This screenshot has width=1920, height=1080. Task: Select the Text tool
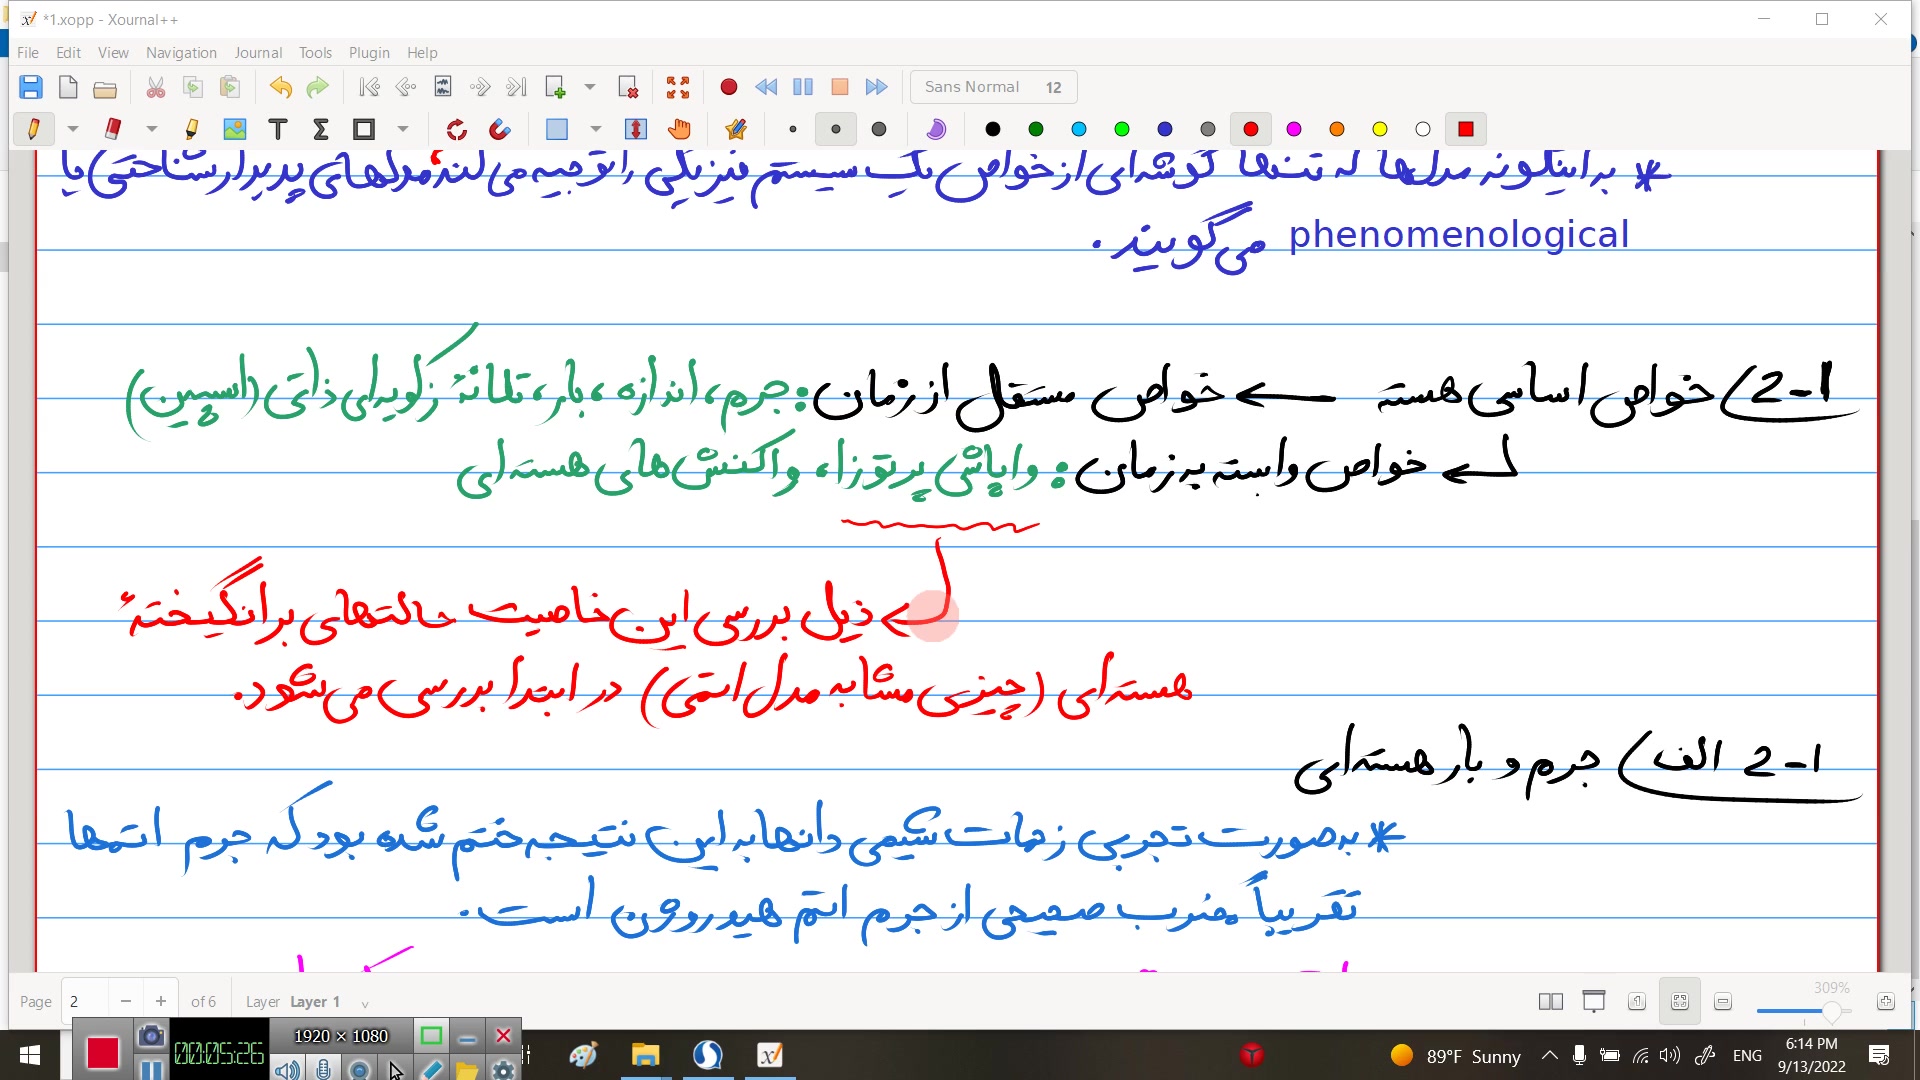pos(278,129)
